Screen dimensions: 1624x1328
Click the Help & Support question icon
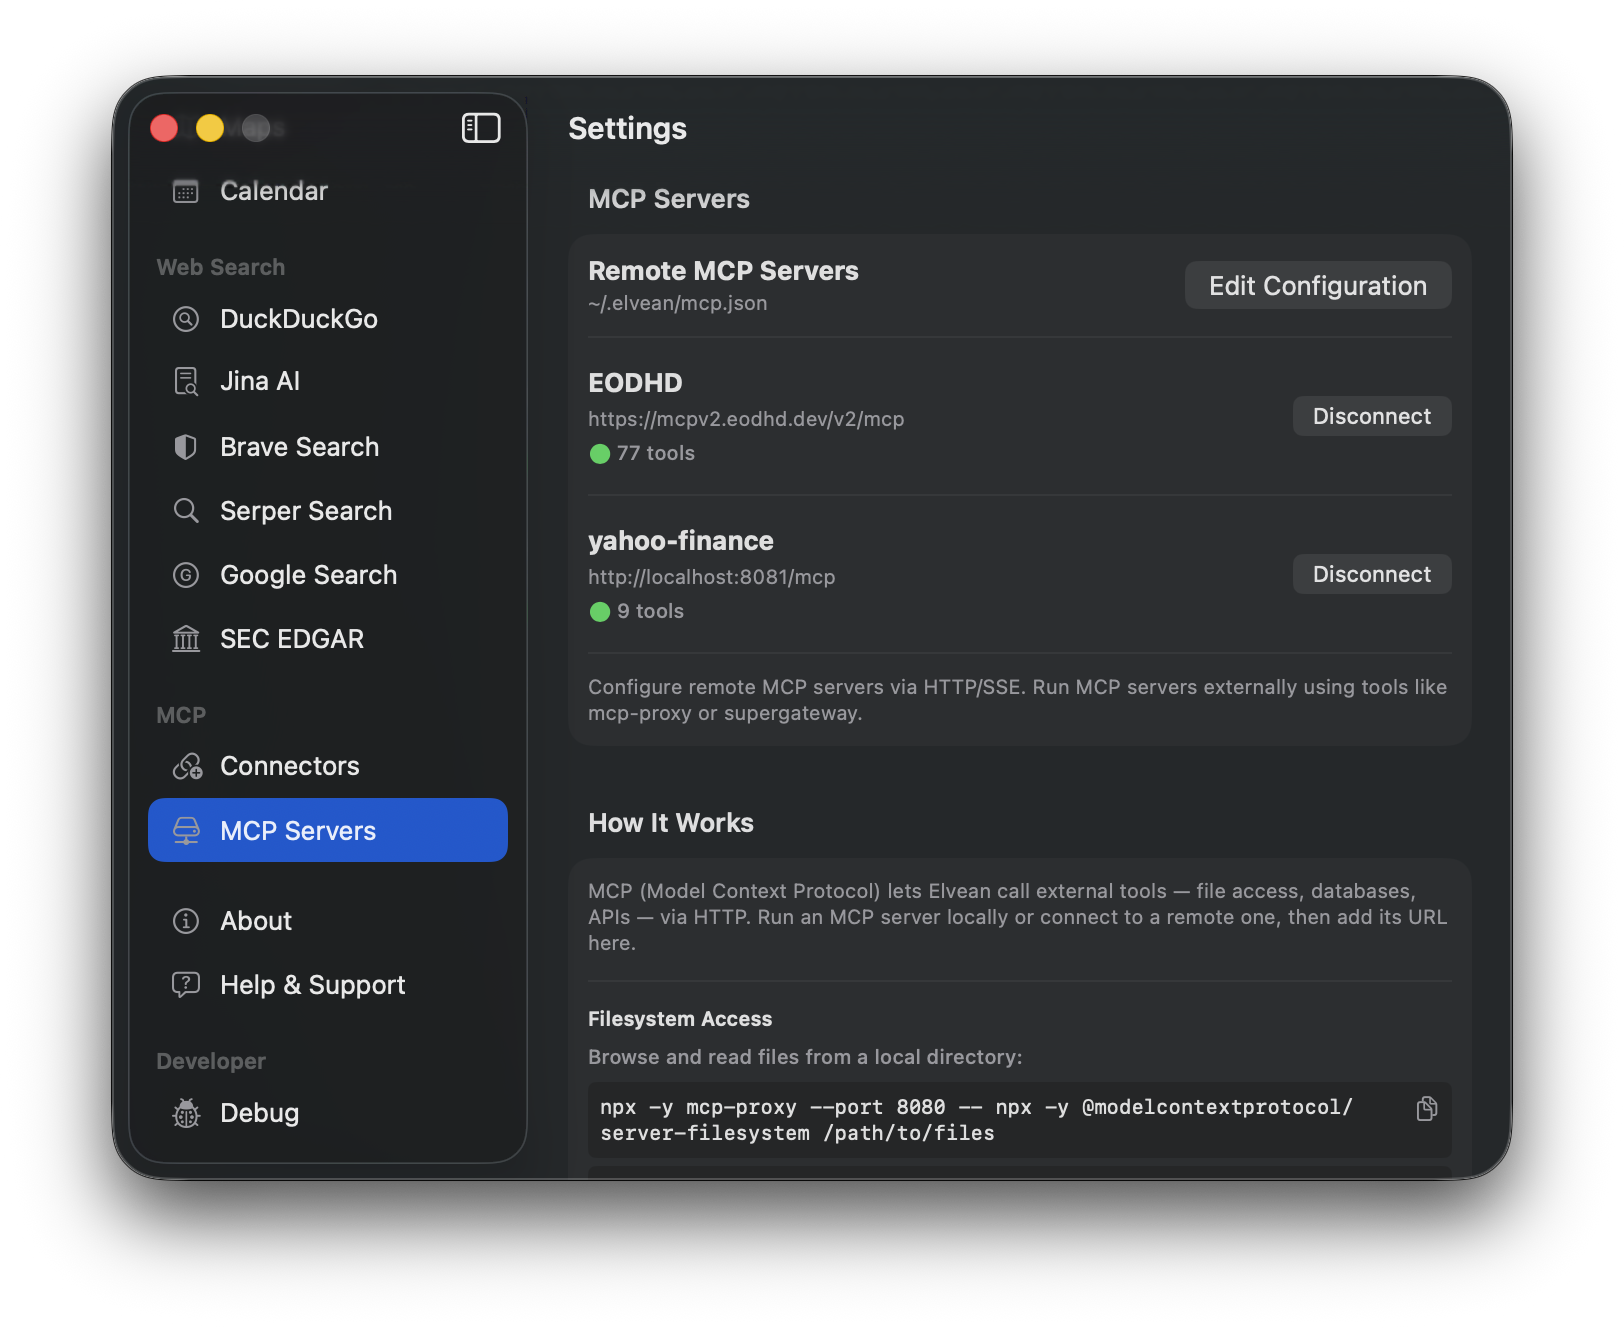(x=186, y=985)
